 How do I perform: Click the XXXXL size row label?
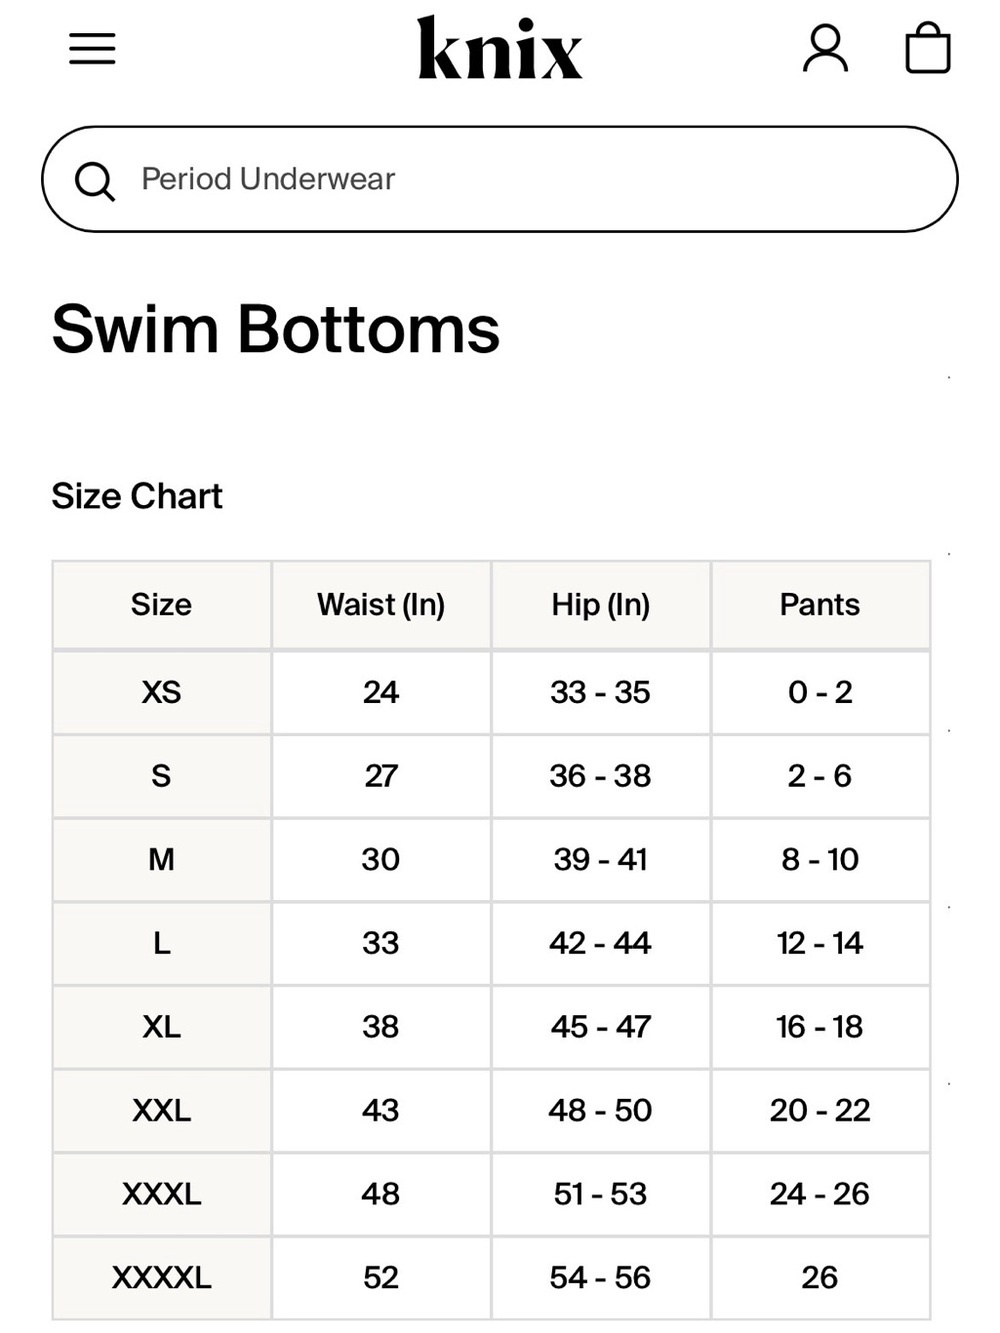(x=161, y=1277)
